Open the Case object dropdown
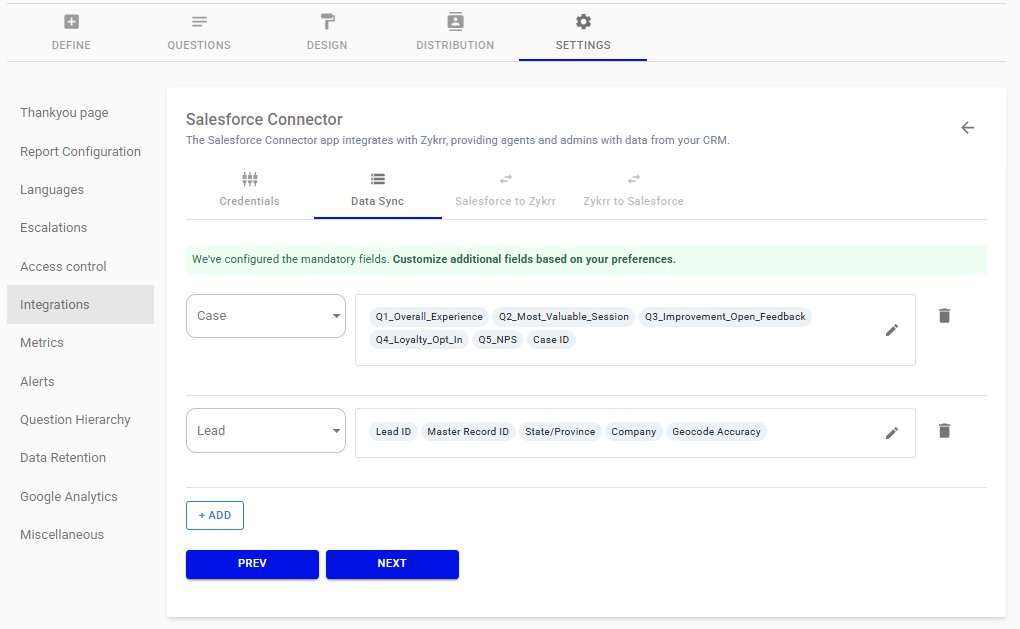Image resolution: width=1020 pixels, height=629 pixels. tap(265, 316)
